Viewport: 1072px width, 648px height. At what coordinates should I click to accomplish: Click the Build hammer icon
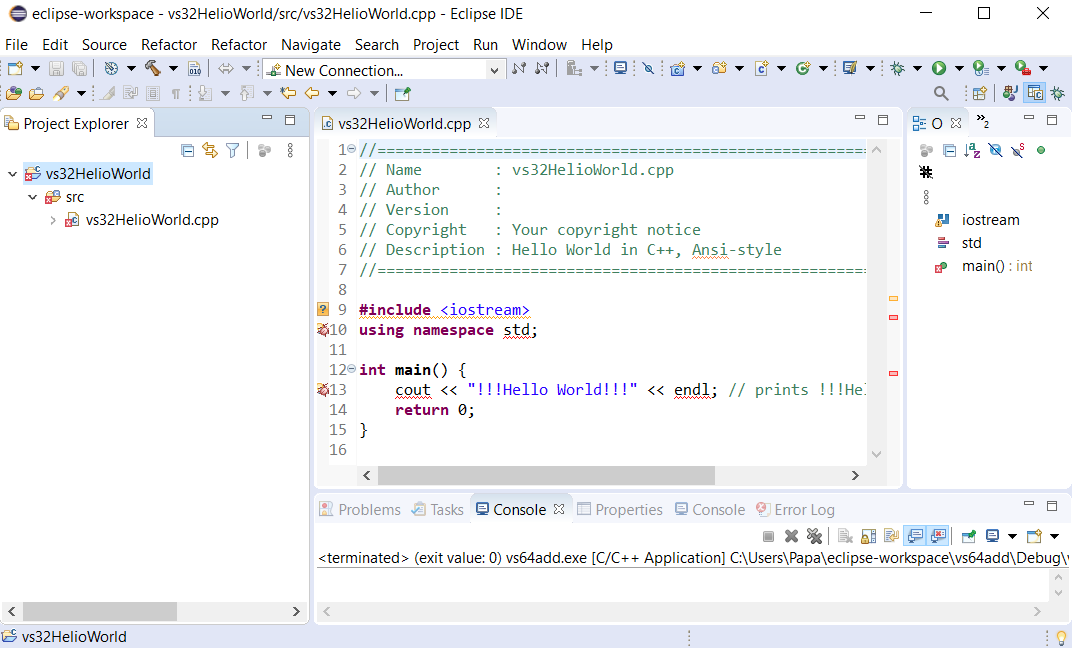(x=152, y=68)
